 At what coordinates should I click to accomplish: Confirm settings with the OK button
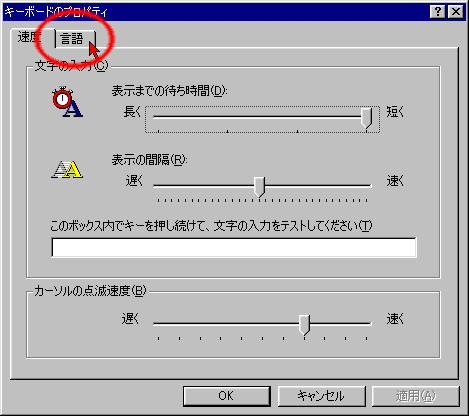[226, 396]
